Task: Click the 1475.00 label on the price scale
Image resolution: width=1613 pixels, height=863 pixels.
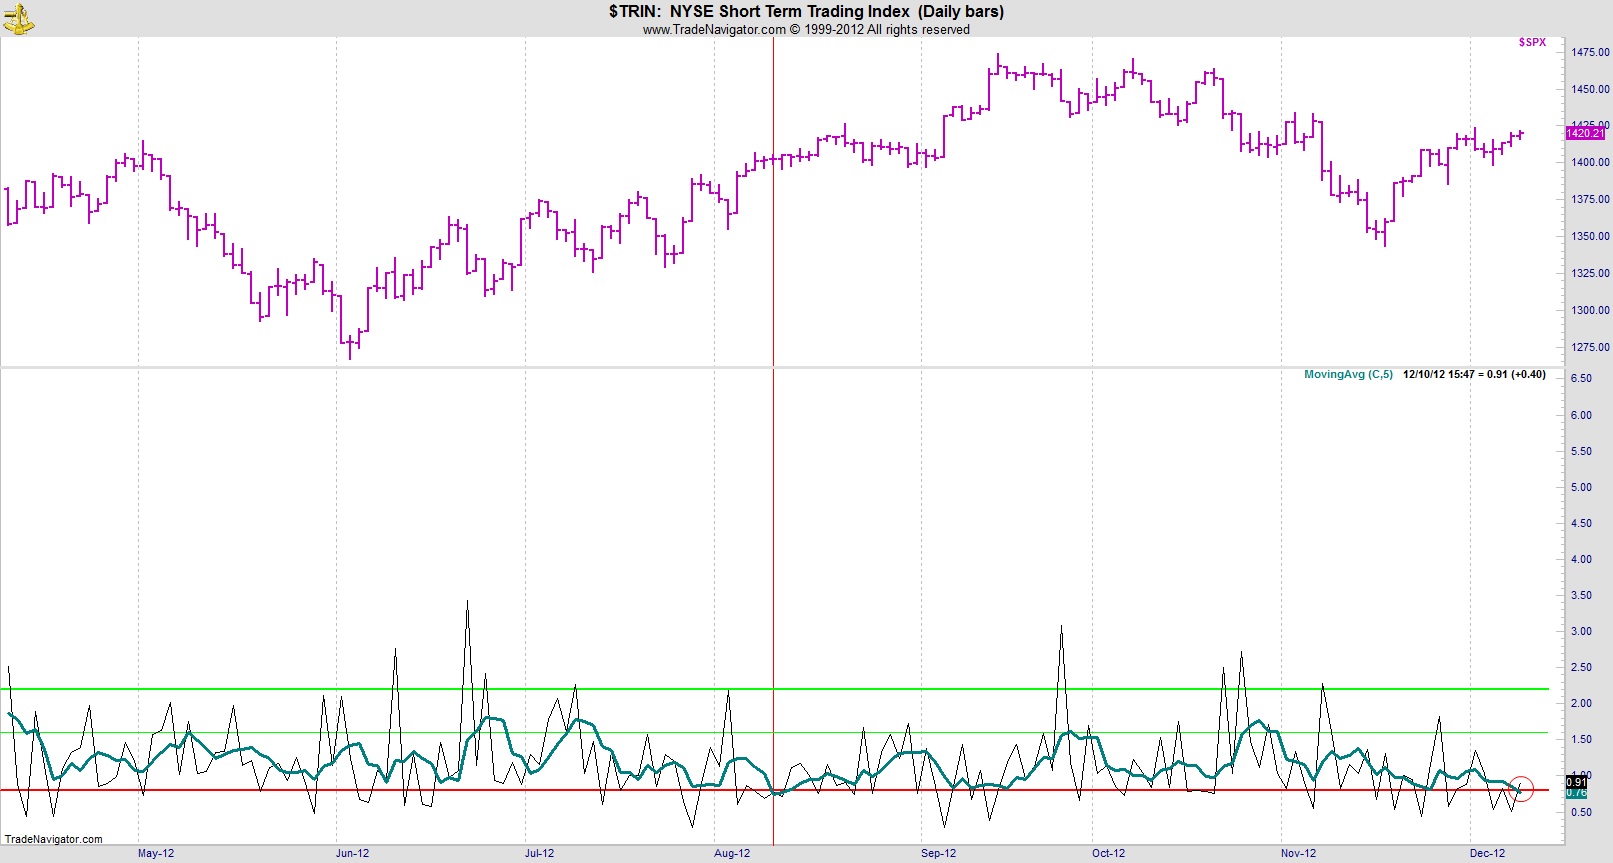Action: pyautogui.click(x=1590, y=52)
